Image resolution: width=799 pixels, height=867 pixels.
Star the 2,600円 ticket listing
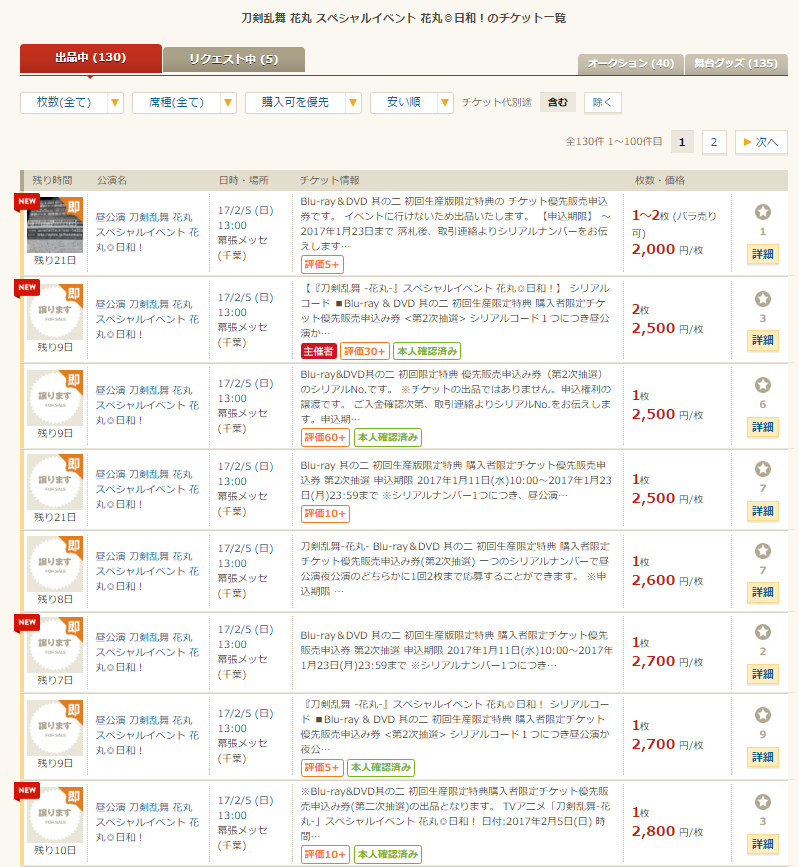pyautogui.click(x=763, y=551)
